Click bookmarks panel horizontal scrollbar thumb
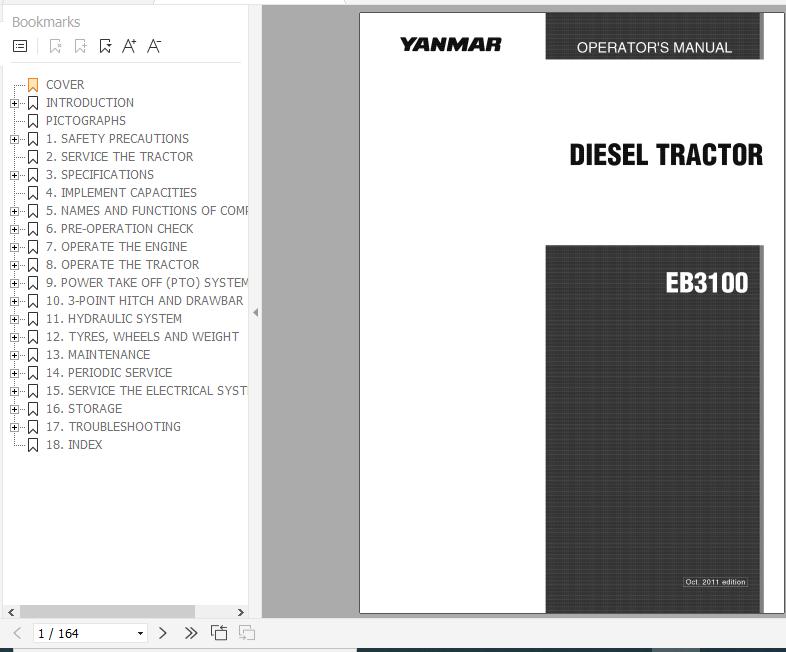This screenshot has height=652, width=786. pos(107,612)
